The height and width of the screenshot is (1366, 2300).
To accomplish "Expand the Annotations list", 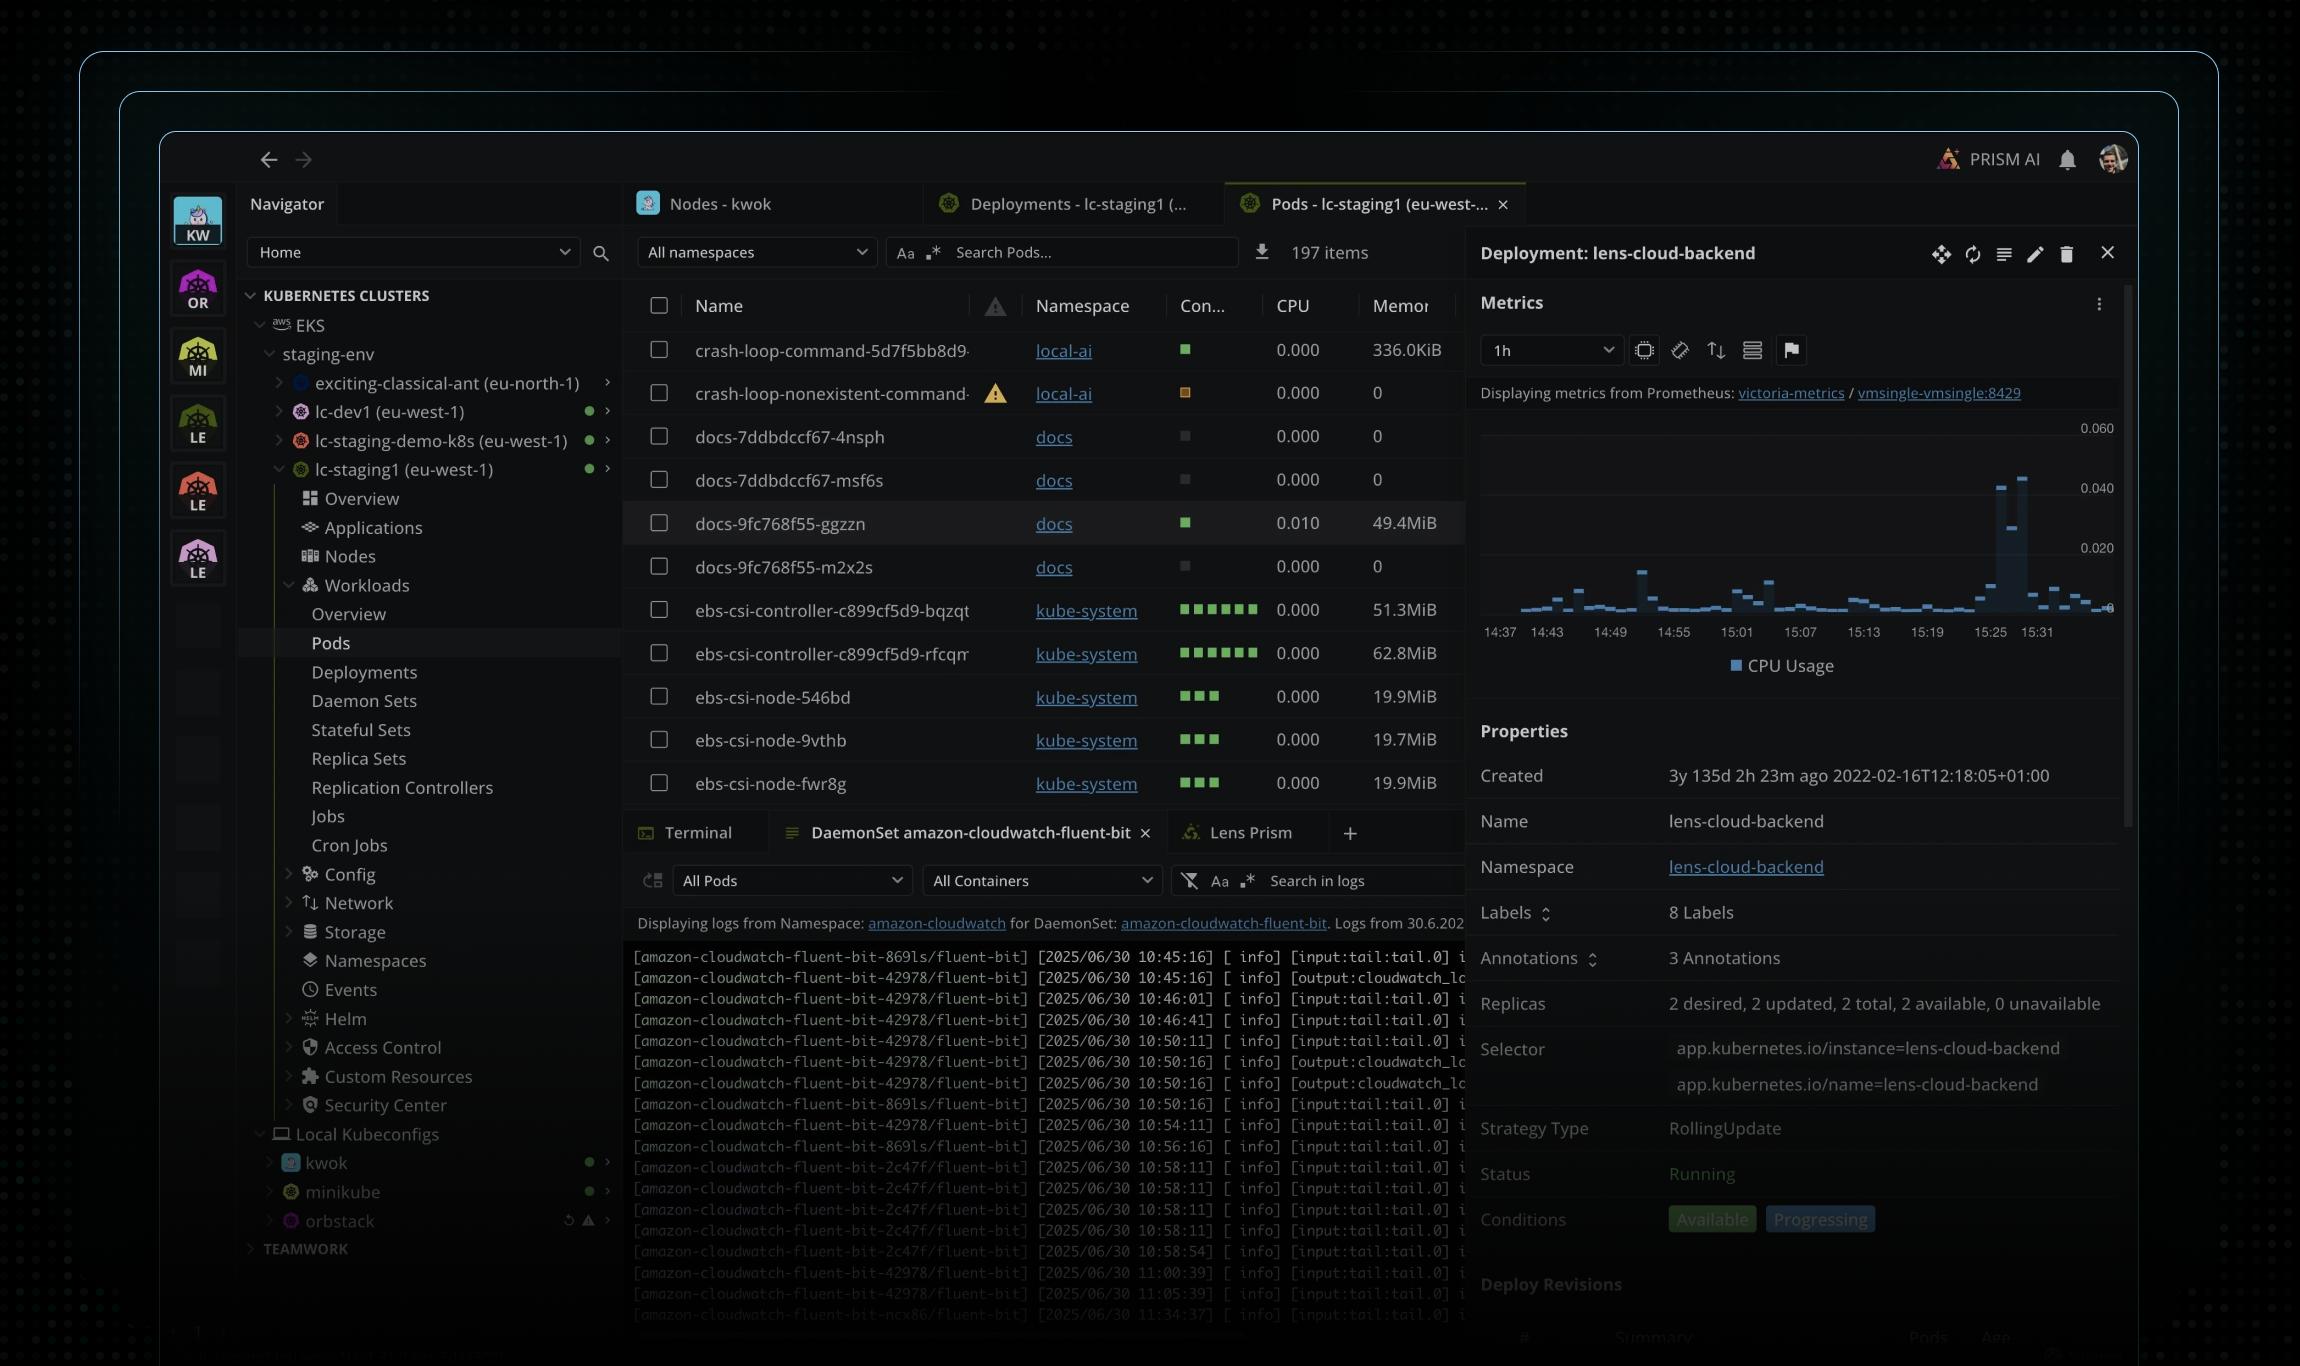I will [x=1592, y=960].
